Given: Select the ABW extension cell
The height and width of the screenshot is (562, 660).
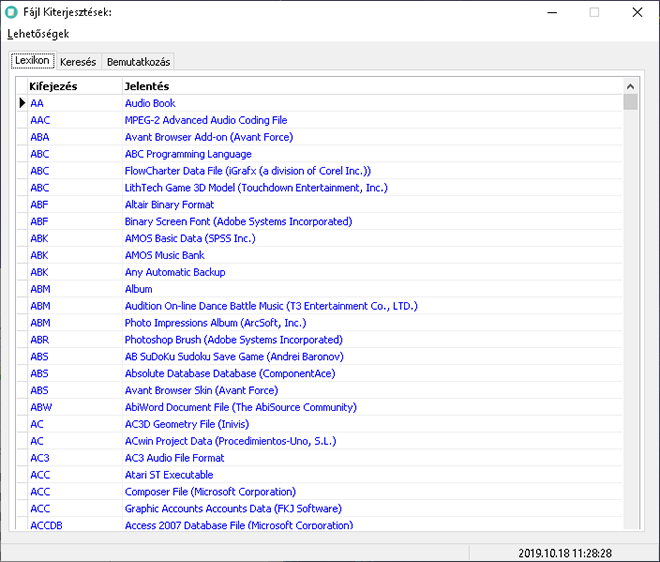Looking at the screenshot, I should (x=75, y=408).
